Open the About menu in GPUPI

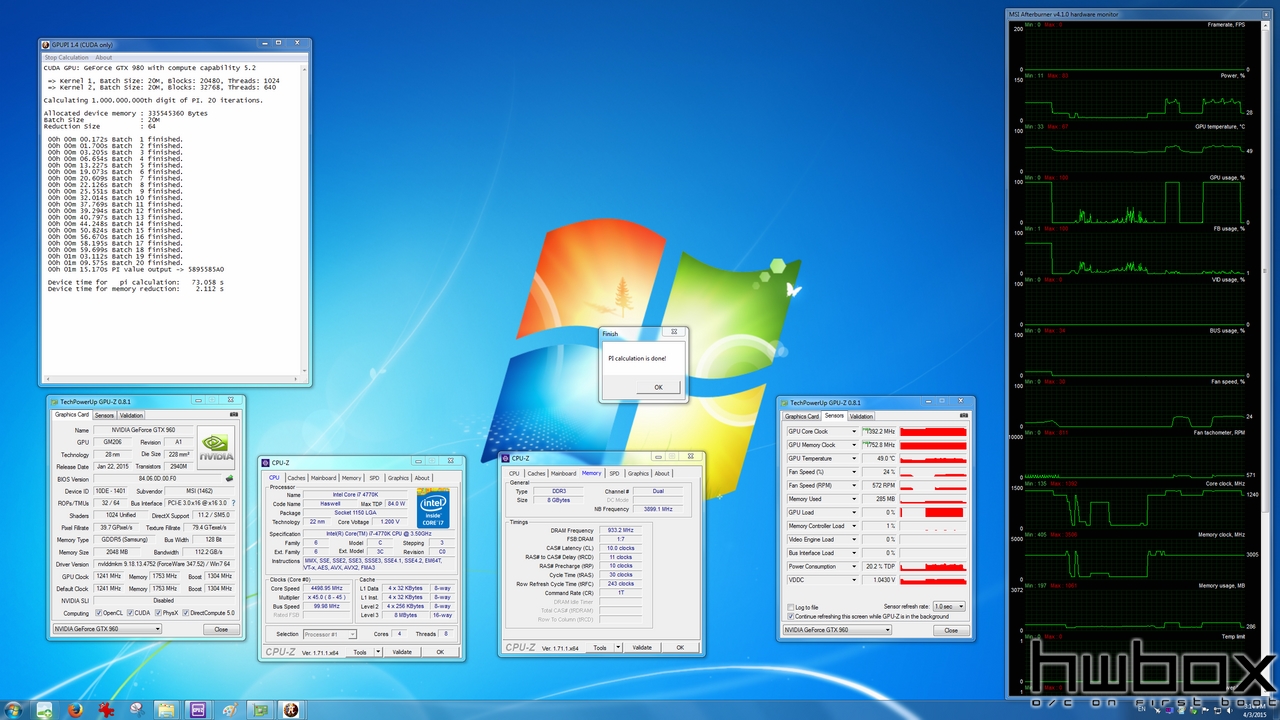(104, 57)
